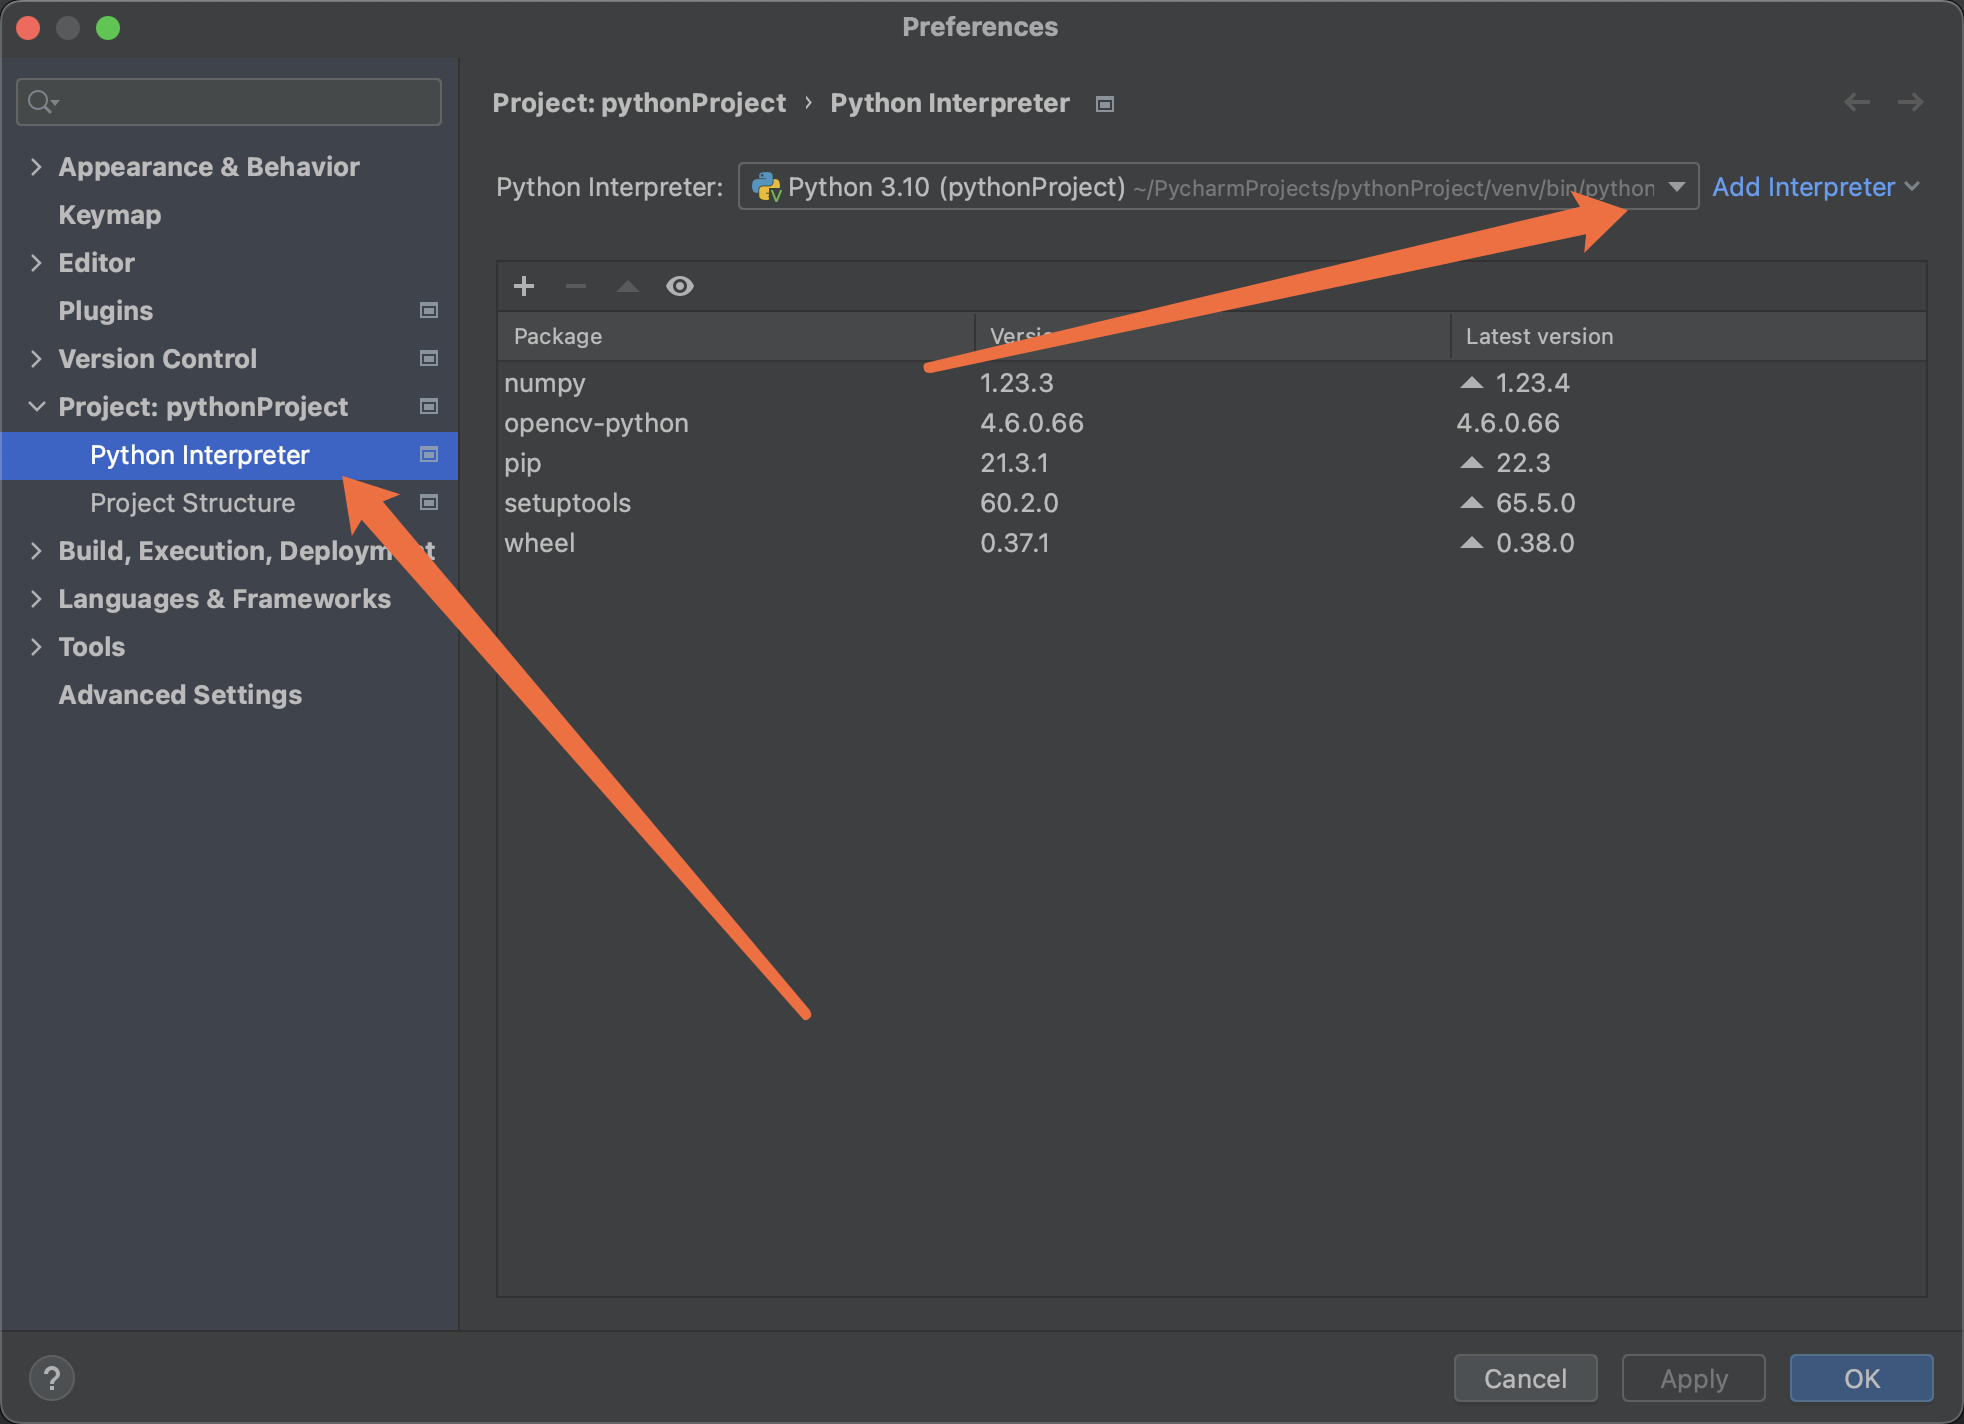Click the upgrade package triangle icon
The height and width of the screenshot is (1424, 1964).
[628, 286]
